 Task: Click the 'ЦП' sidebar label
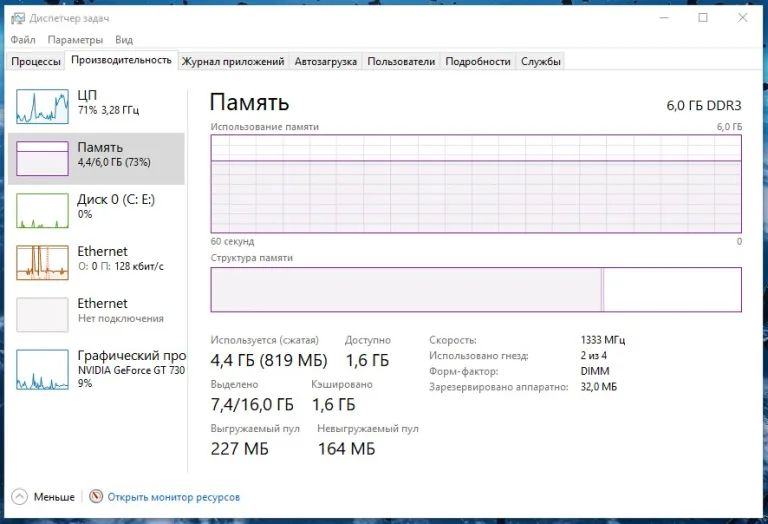(87, 95)
